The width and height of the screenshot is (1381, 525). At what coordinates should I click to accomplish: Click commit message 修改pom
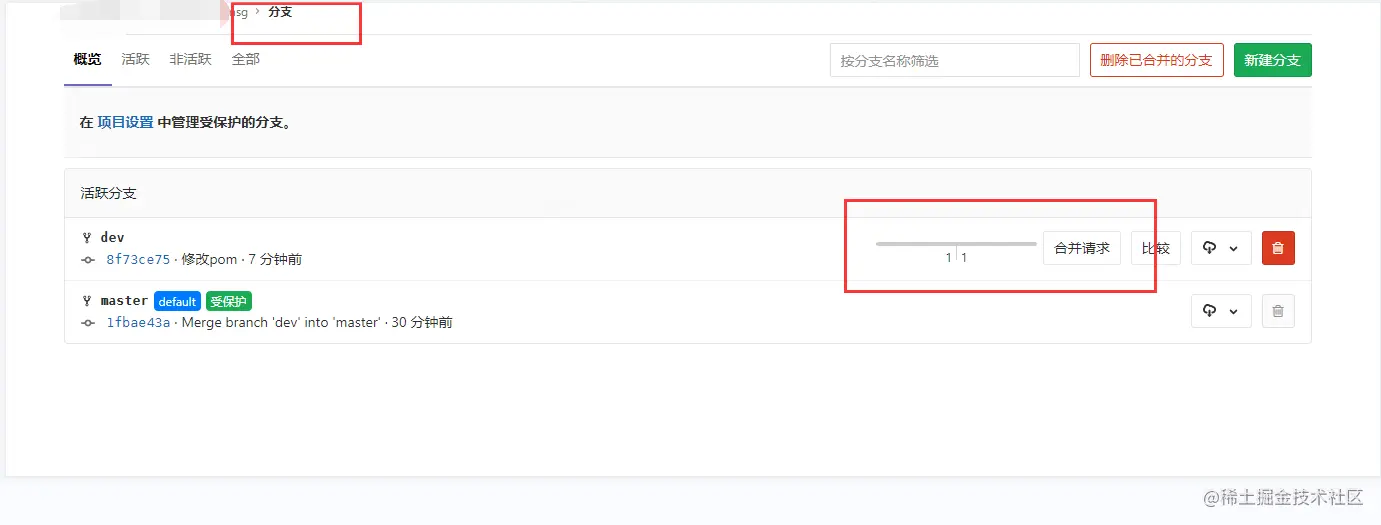(209, 260)
